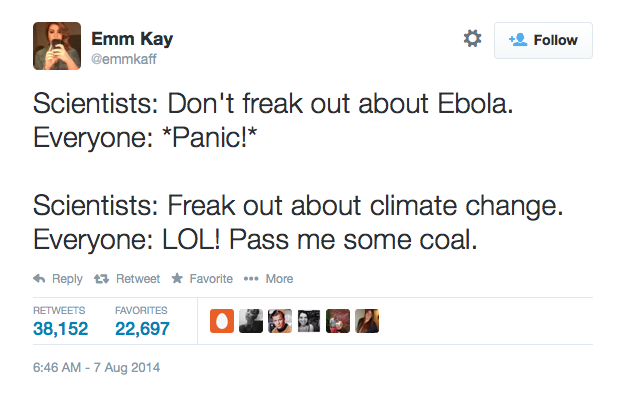Click the Retweet text label
624x395 pixels.
pos(138,279)
